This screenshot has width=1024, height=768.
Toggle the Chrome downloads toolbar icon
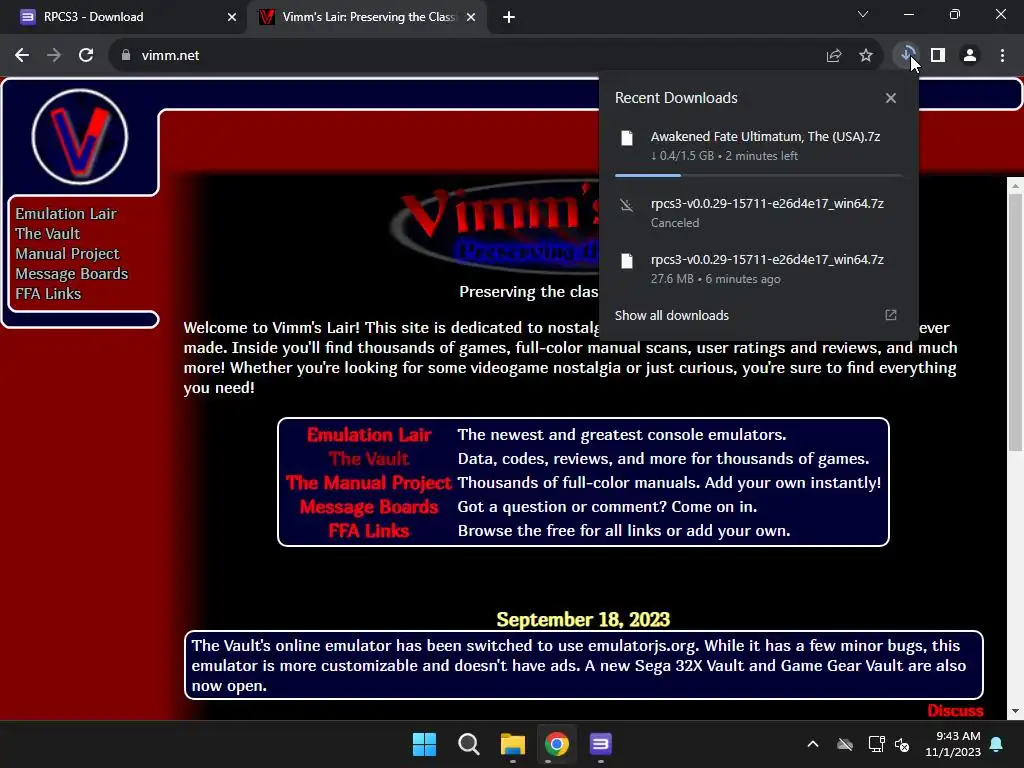(x=906, y=55)
